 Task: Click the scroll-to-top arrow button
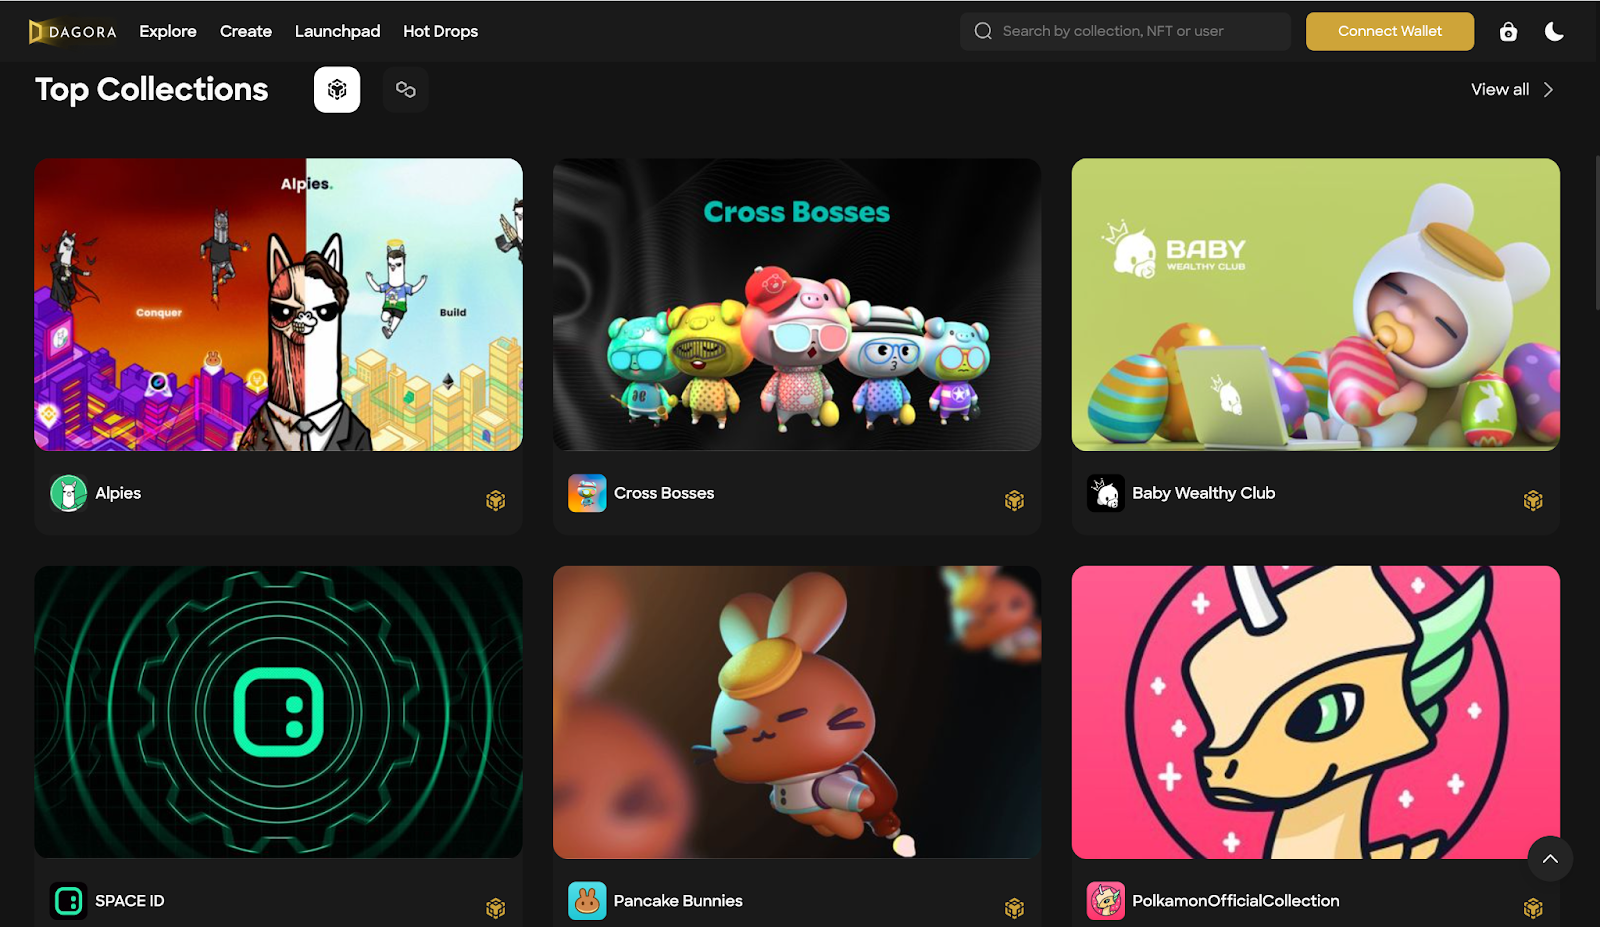click(x=1550, y=858)
